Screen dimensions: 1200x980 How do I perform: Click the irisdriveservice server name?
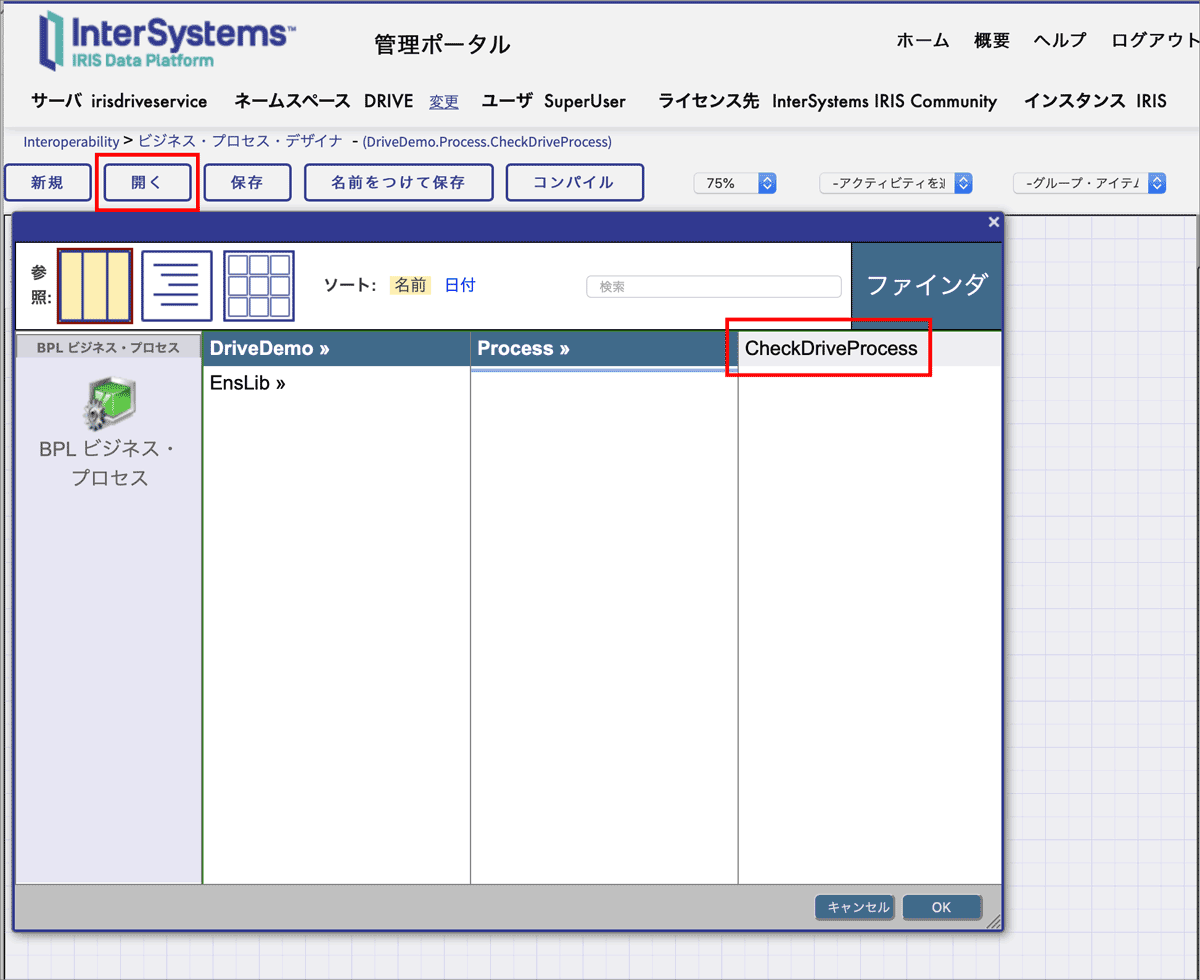point(149,101)
